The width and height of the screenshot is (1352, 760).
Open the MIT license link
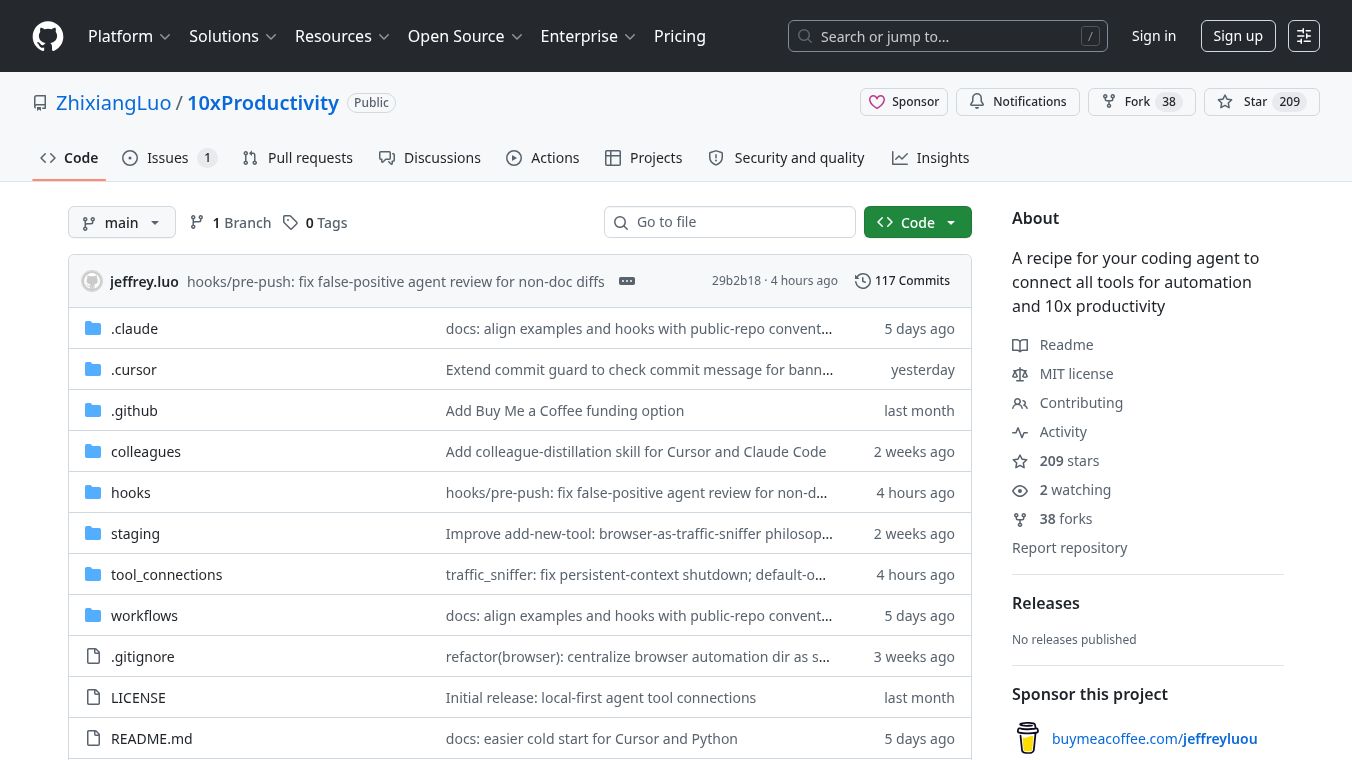click(1076, 374)
